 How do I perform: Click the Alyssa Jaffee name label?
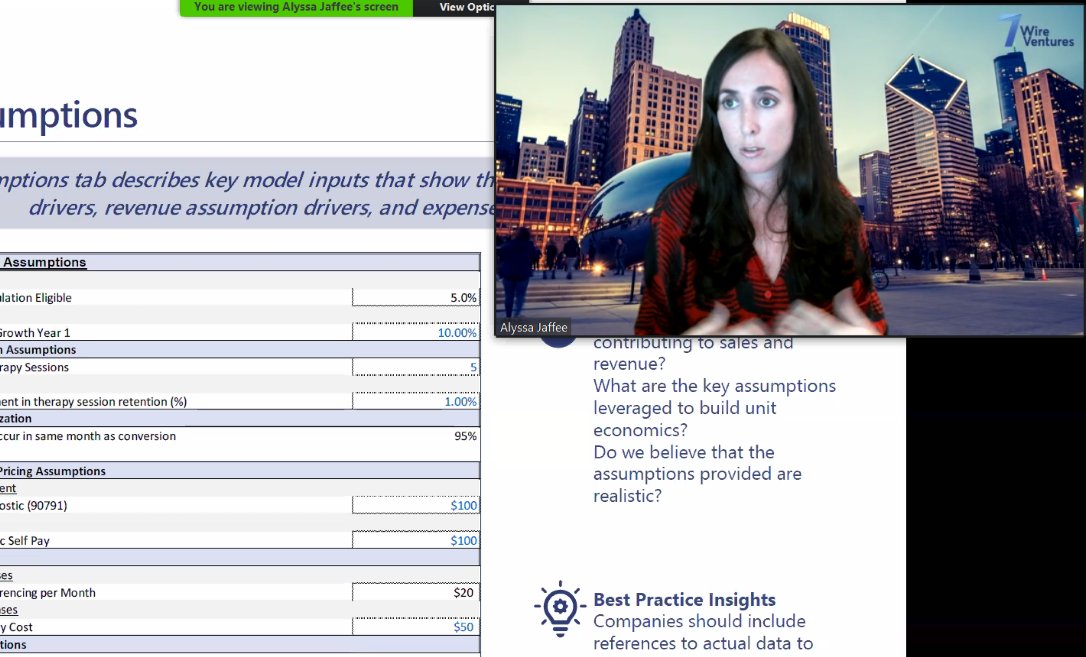click(533, 327)
